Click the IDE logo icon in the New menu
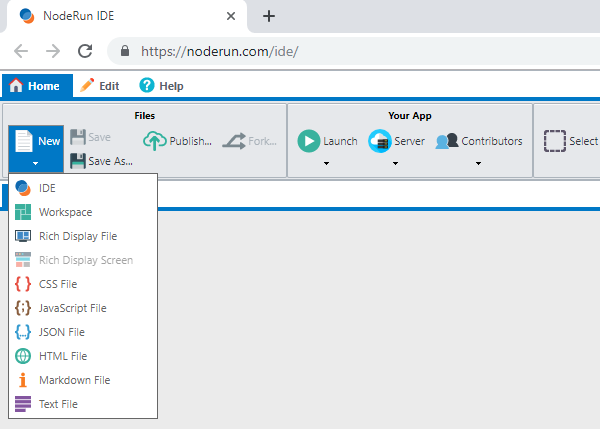Viewport: 600px width, 429px height. pos(23,188)
